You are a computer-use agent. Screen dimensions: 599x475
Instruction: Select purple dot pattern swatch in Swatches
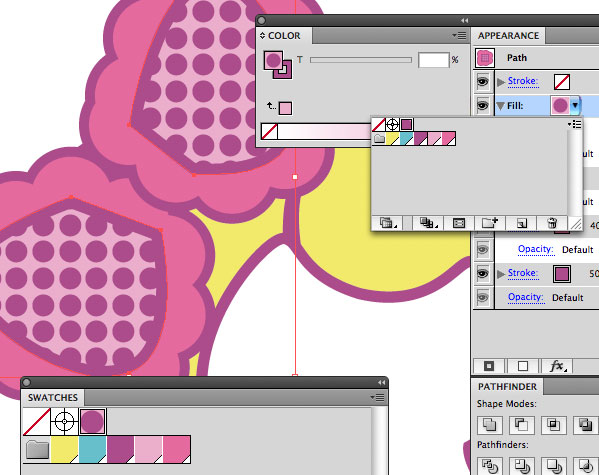click(x=92, y=422)
